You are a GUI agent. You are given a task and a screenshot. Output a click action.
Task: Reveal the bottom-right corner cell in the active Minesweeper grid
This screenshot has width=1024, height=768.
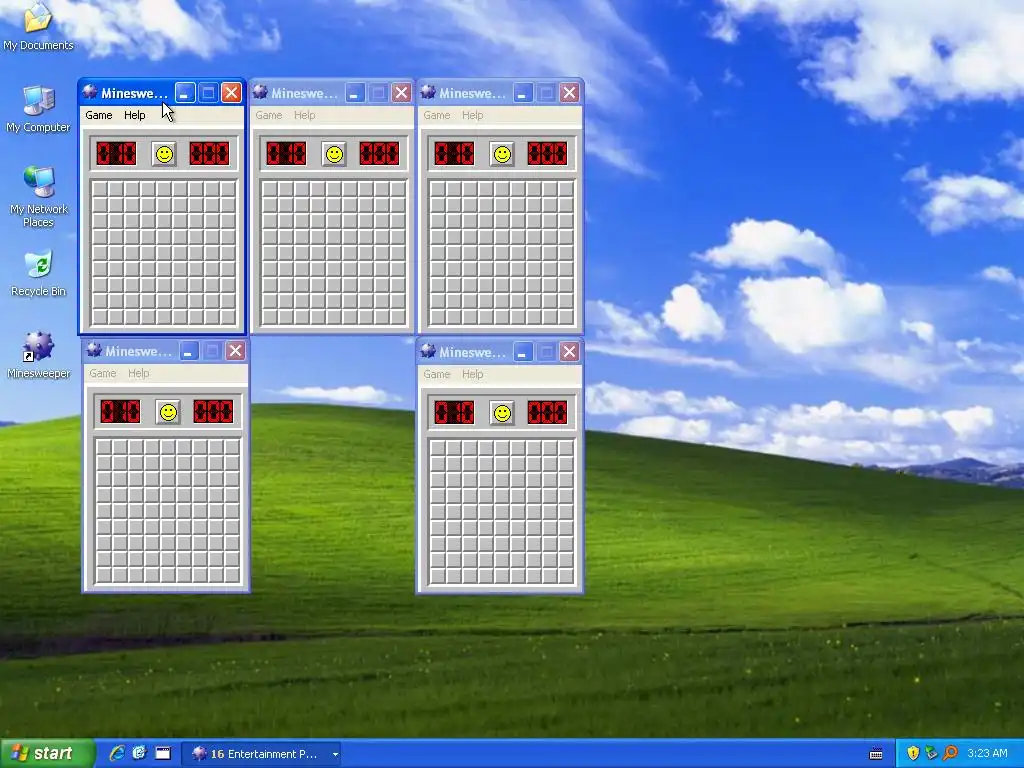point(228,317)
